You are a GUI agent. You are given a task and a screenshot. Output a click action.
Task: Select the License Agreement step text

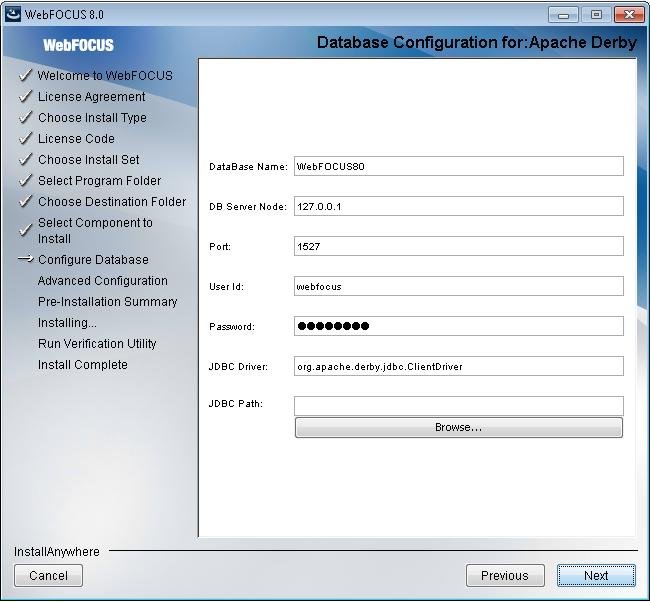click(92, 97)
